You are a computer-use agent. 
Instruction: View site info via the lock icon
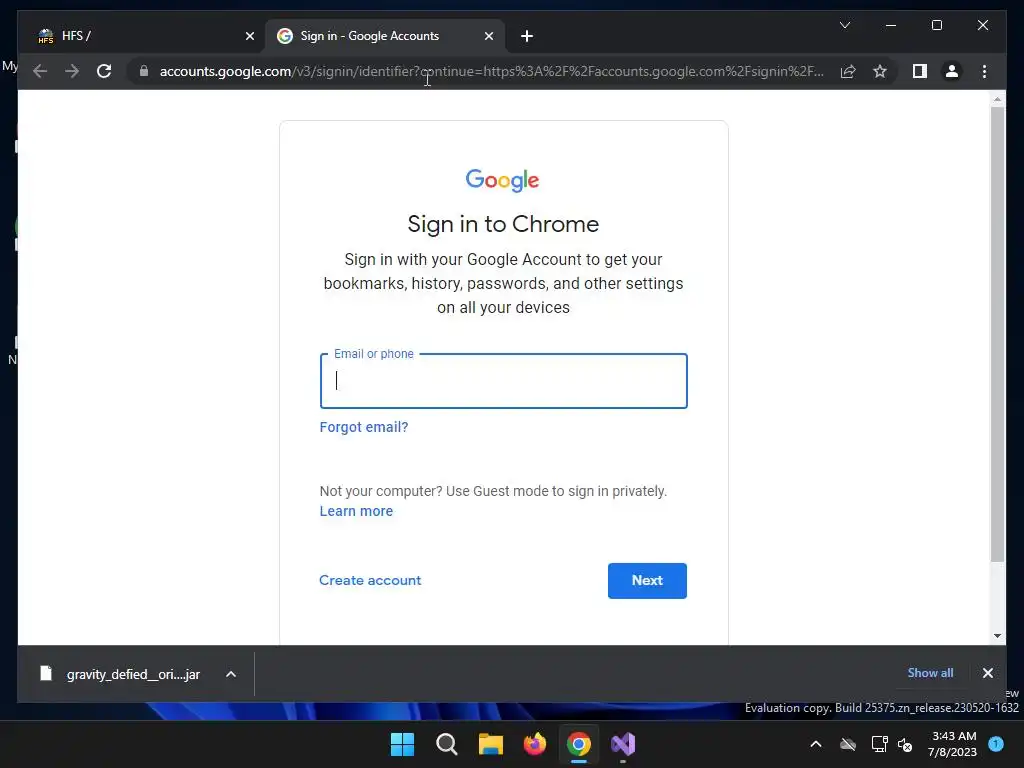[144, 71]
